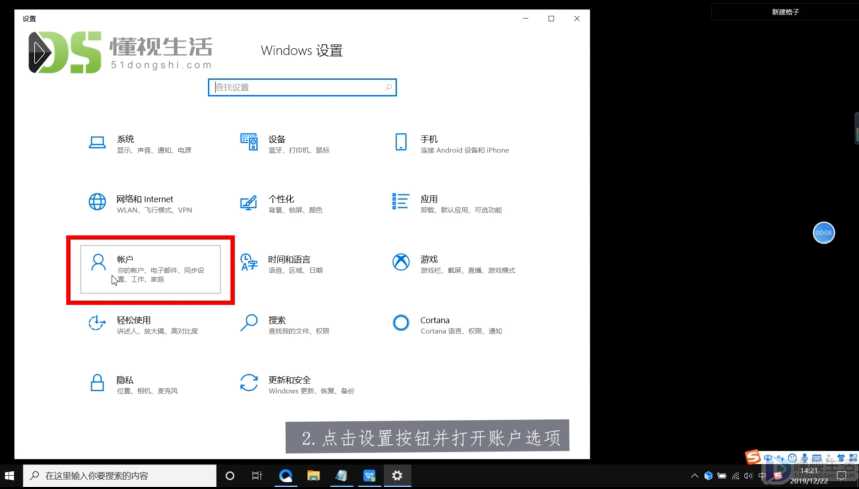Image resolution: width=859 pixels, height=489 pixels.
Task: Open 更新和安全 (Update & Security) settings
Action: [x=297, y=384]
